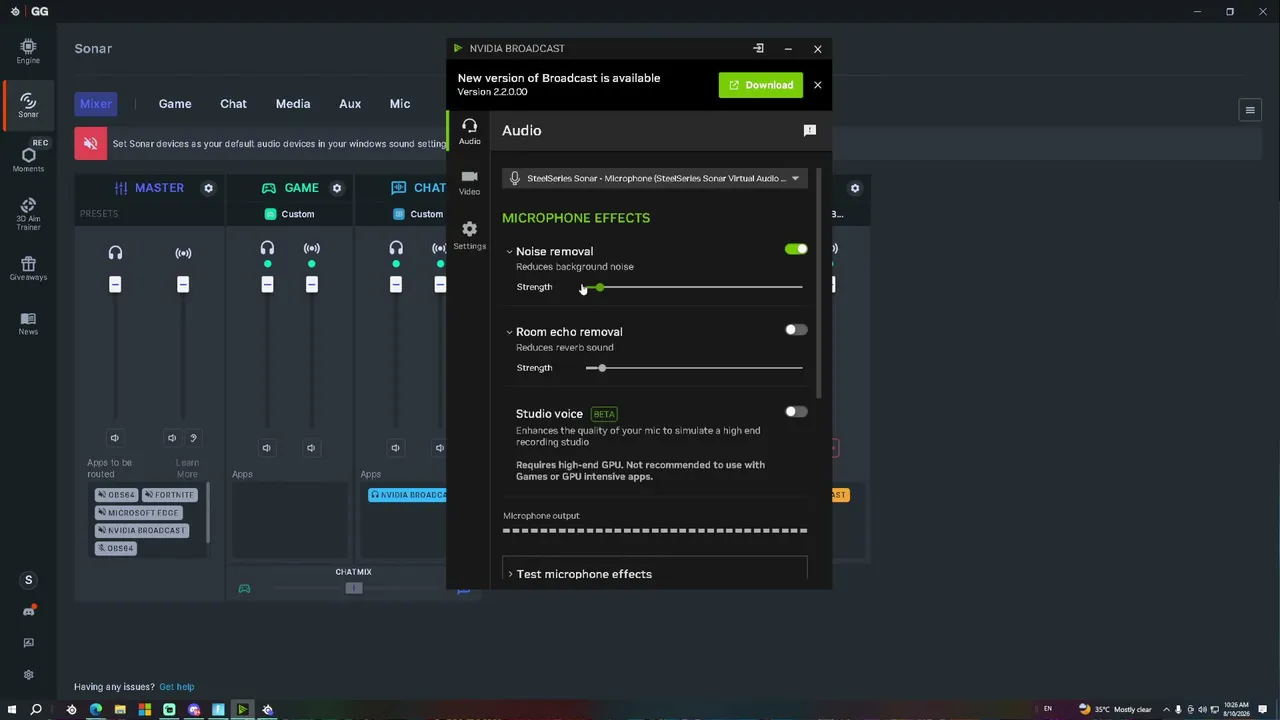
Task: Click the Get help link
Action: [177, 687]
